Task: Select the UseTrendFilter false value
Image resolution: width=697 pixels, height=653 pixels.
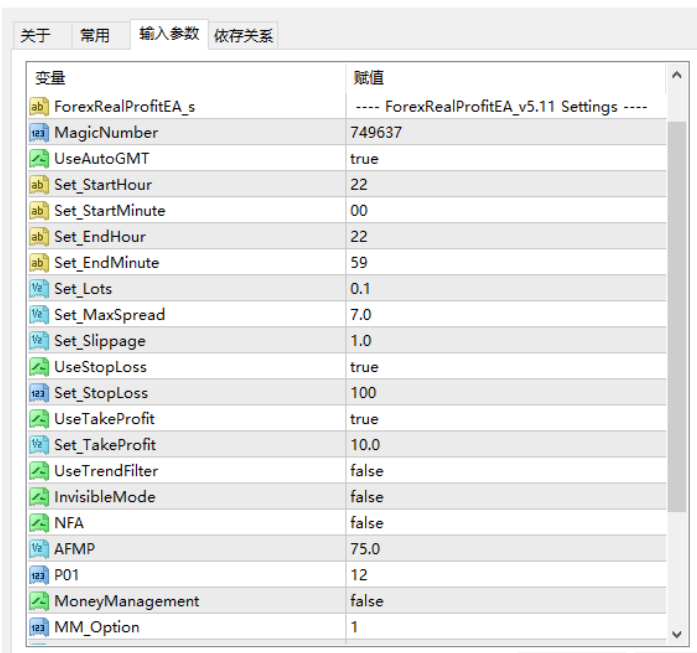Action: [367, 471]
